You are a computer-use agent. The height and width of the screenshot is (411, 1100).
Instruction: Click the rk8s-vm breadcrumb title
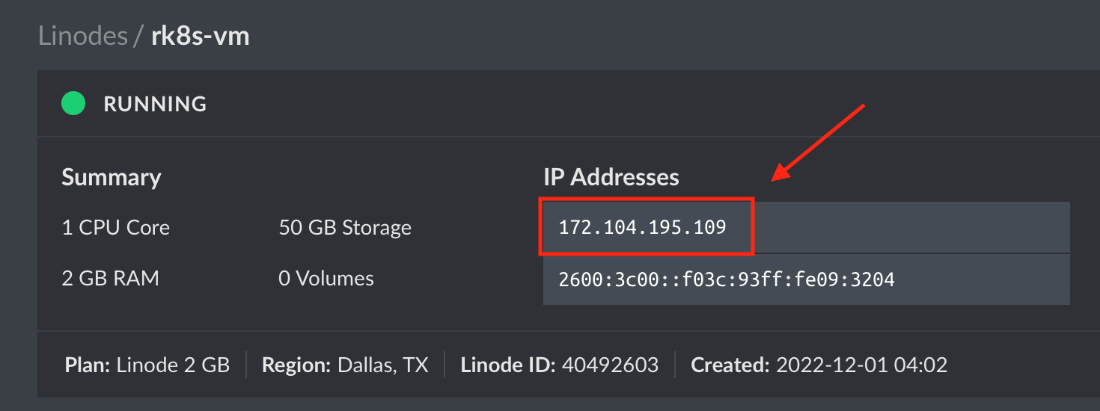tap(200, 36)
